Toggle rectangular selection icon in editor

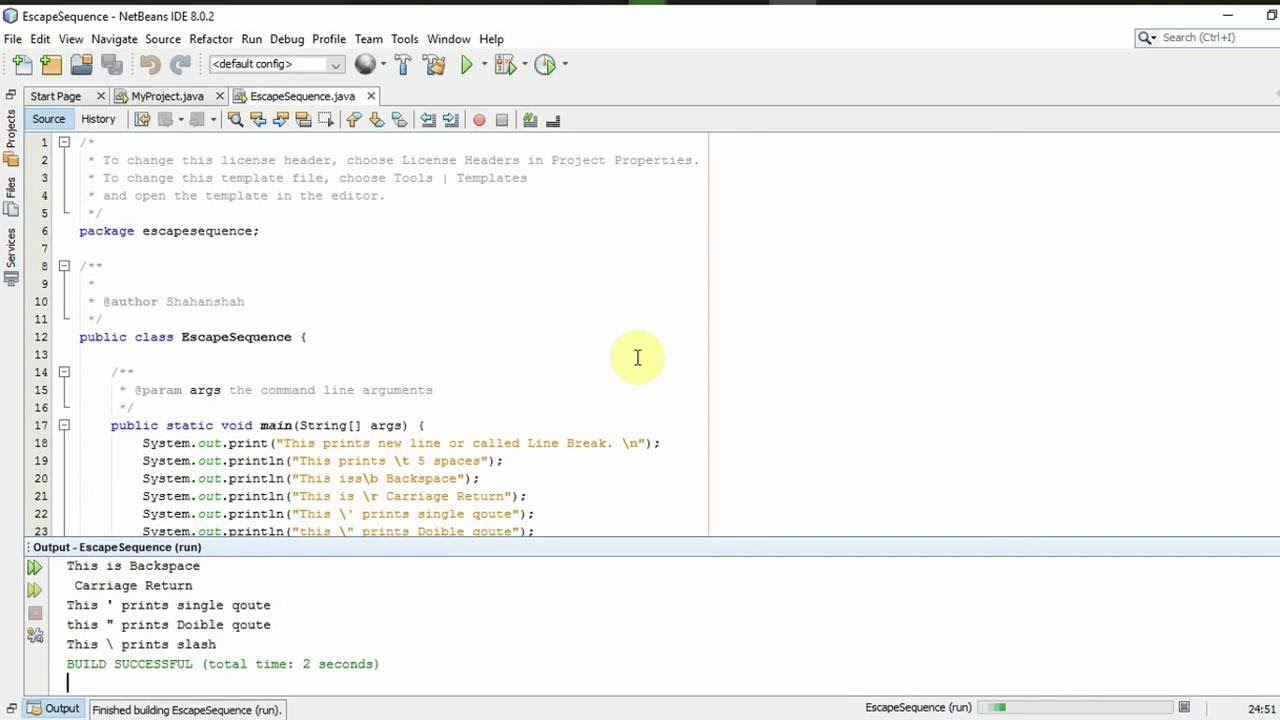click(x=325, y=120)
